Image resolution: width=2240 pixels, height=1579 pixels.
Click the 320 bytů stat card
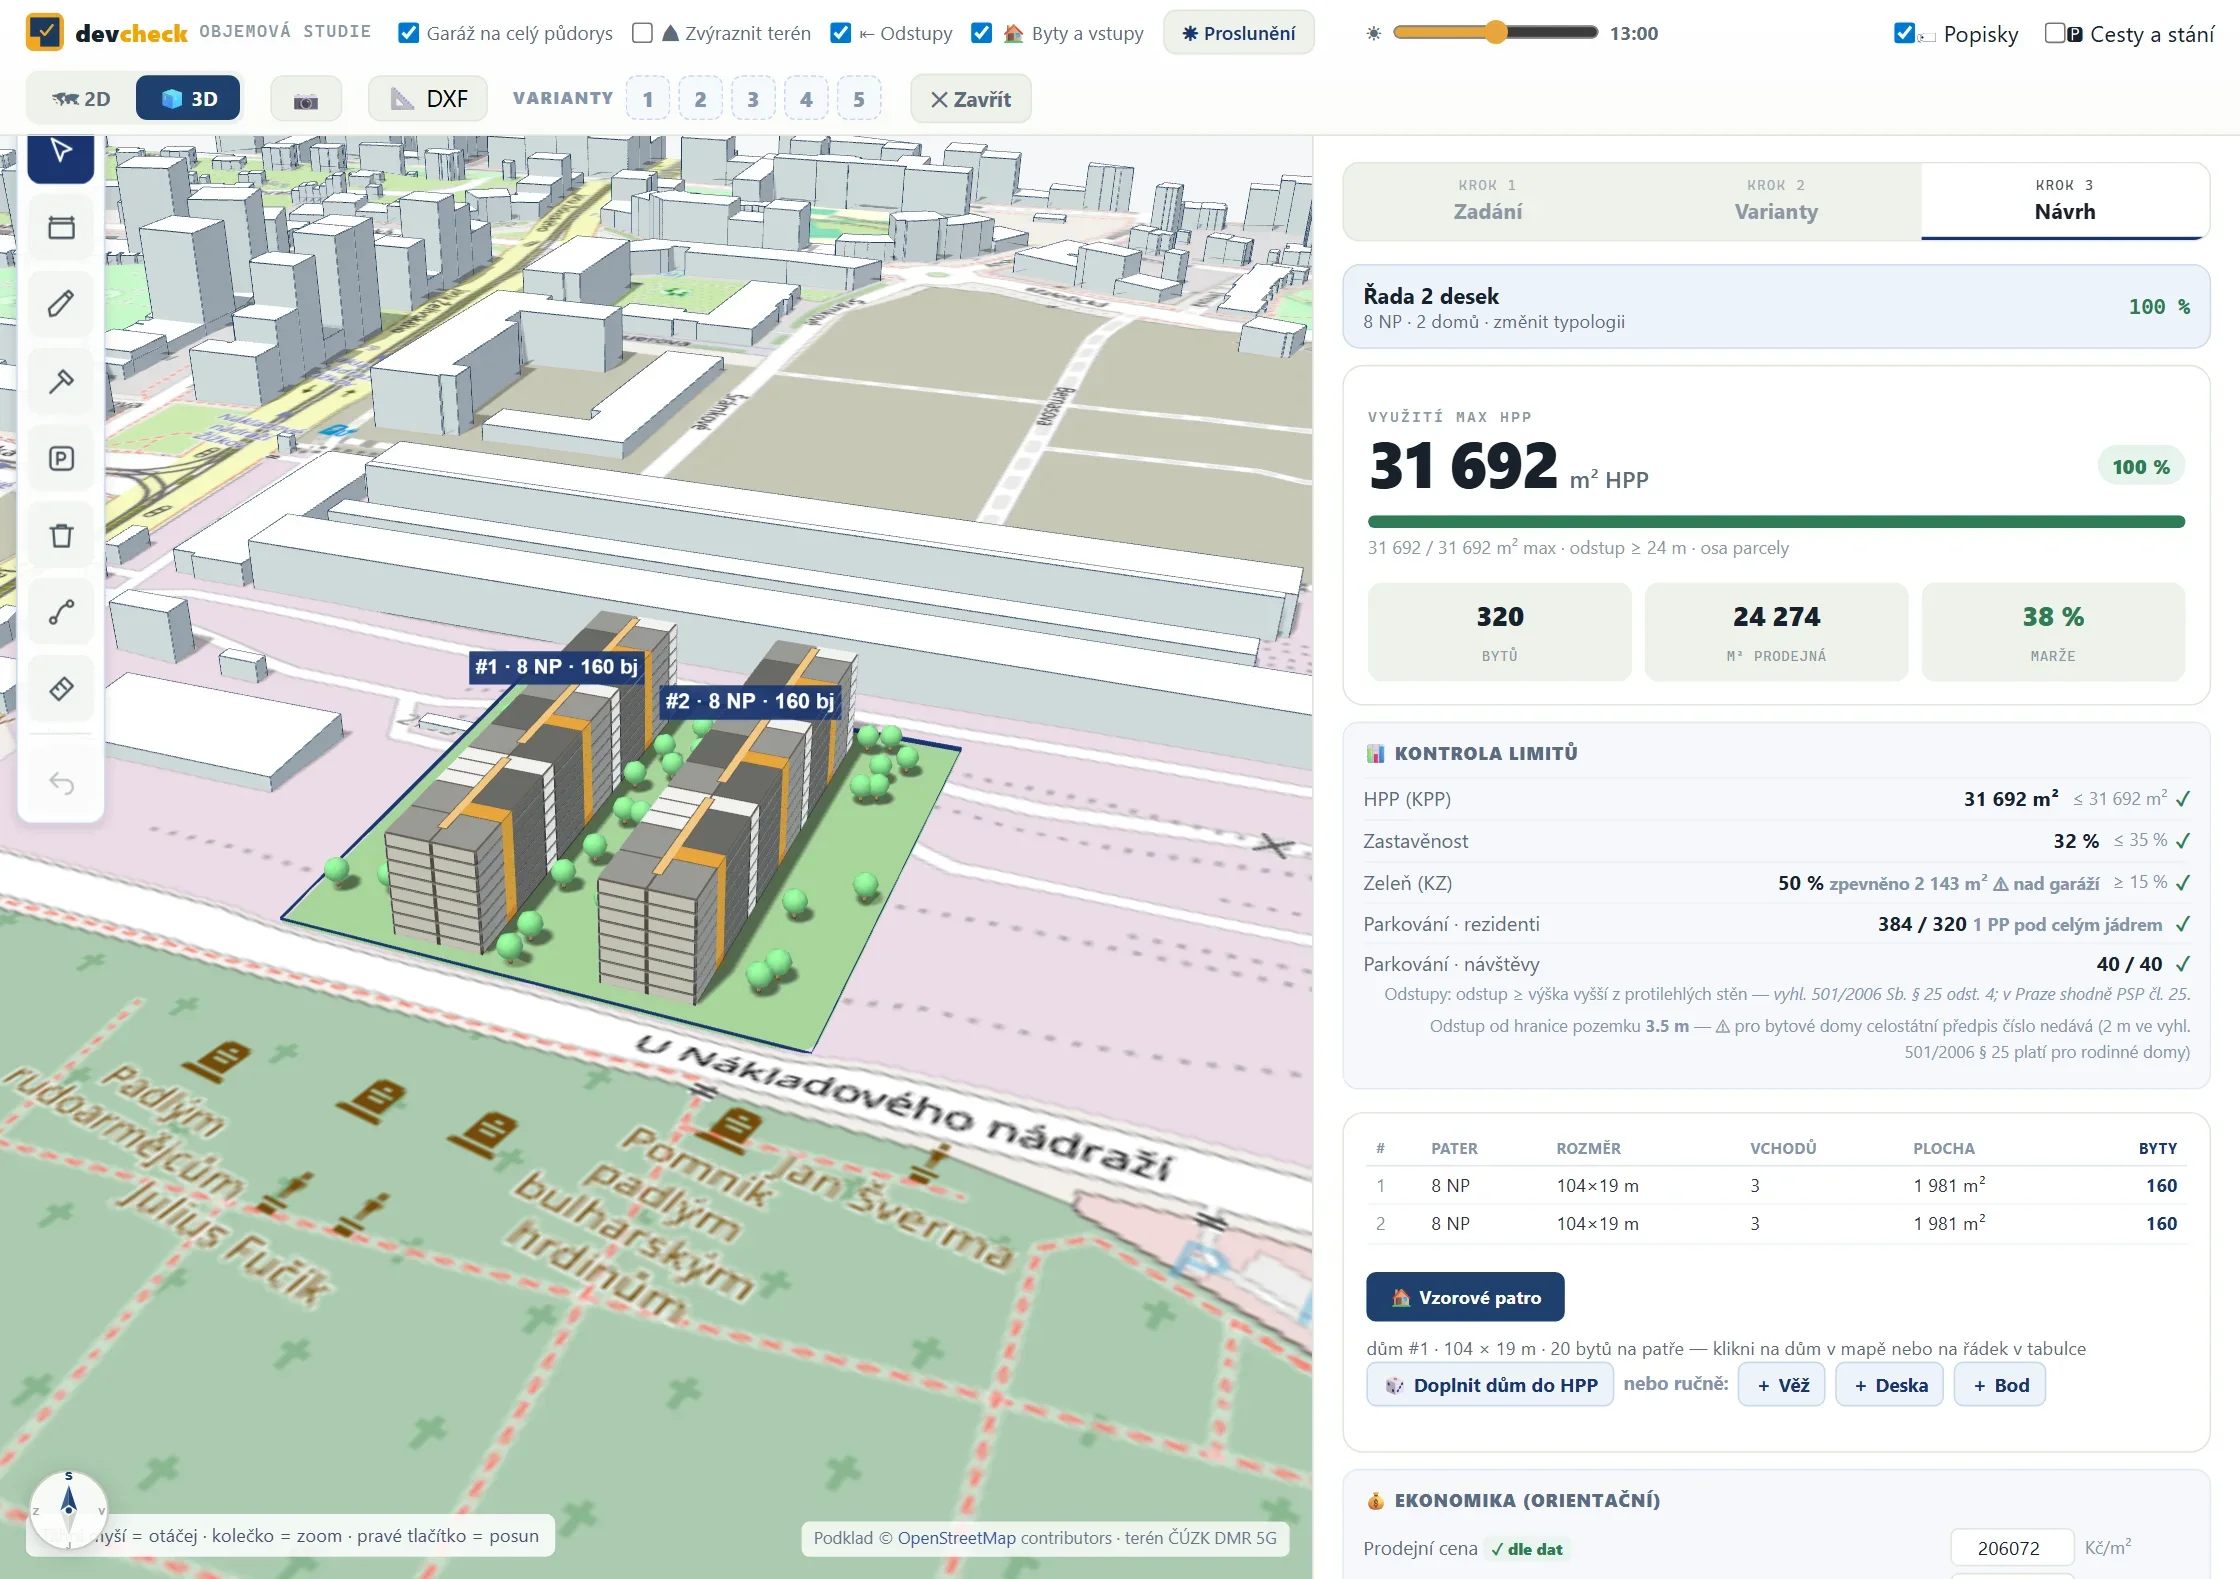(x=1500, y=632)
